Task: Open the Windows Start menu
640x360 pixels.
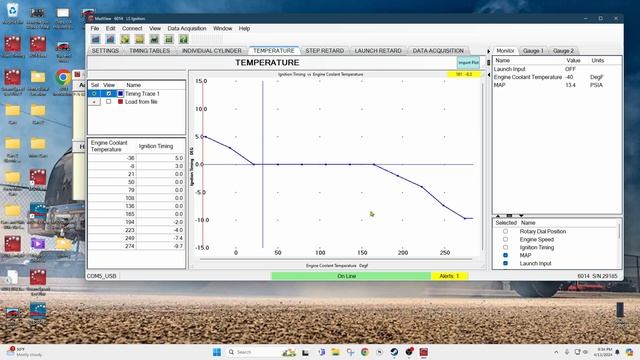Action: point(217,352)
